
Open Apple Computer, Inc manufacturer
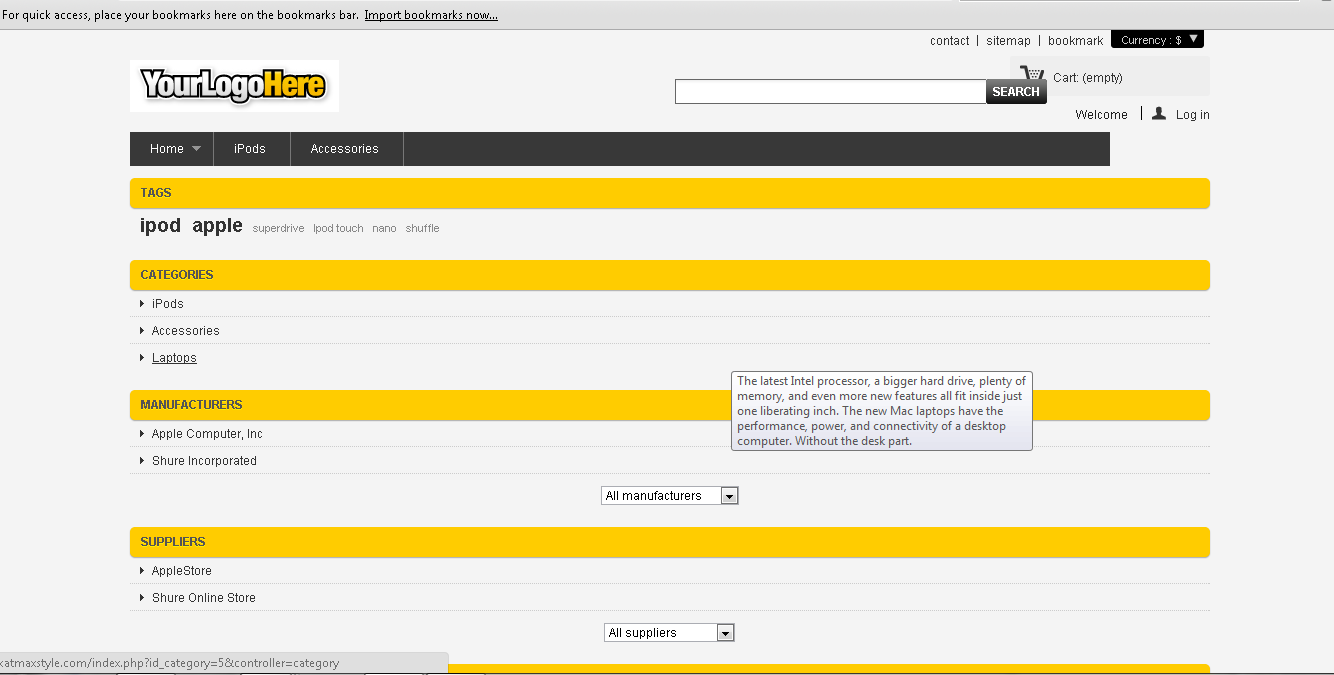[207, 434]
